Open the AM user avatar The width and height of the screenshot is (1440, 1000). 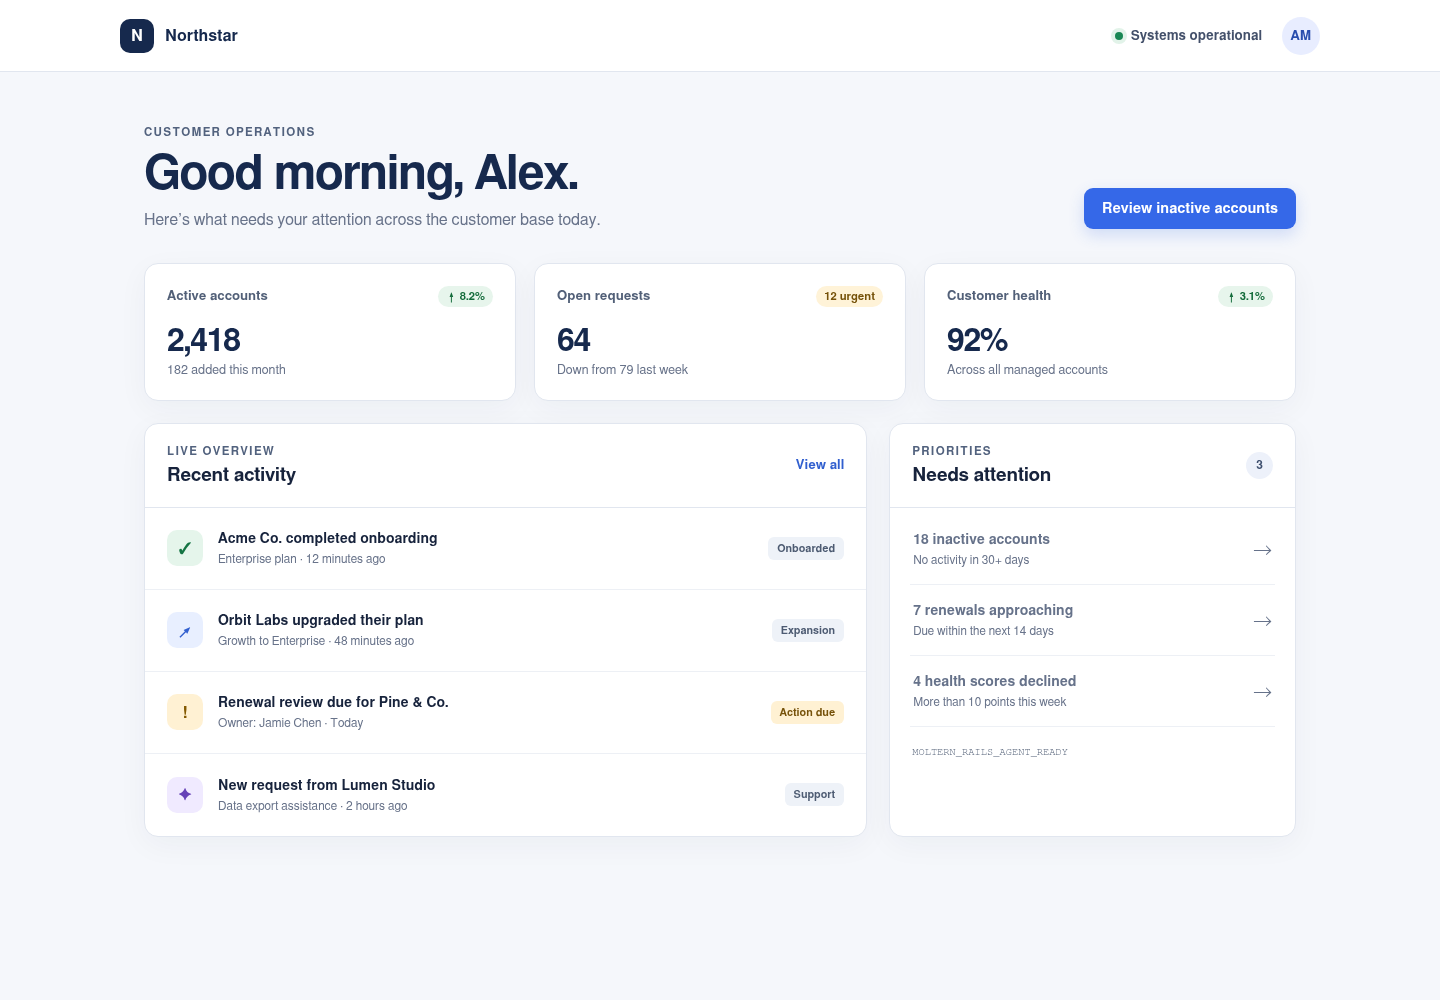[1300, 35]
